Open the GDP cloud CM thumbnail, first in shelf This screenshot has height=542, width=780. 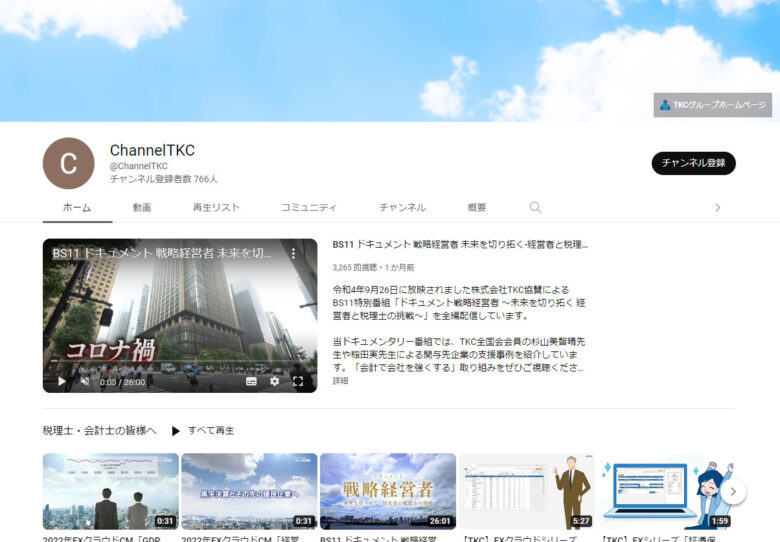tap(110, 491)
